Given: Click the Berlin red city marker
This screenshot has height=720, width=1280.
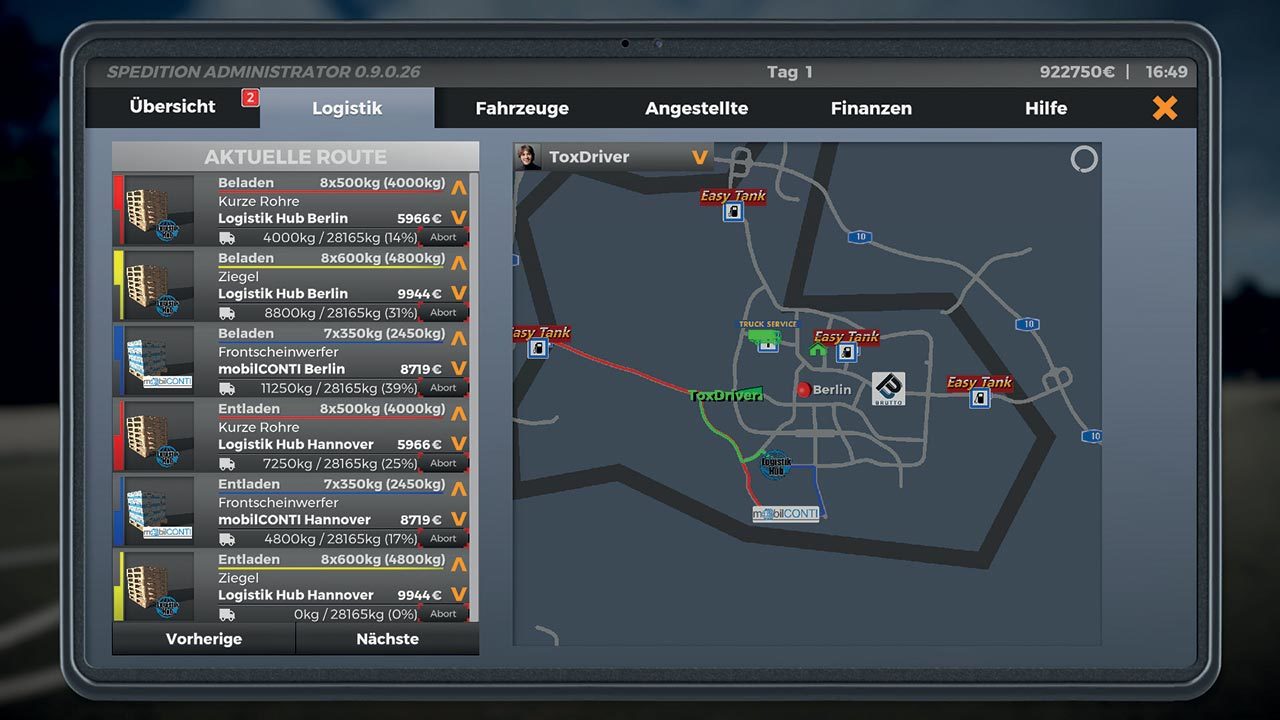Looking at the screenshot, I should tap(803, 390).
